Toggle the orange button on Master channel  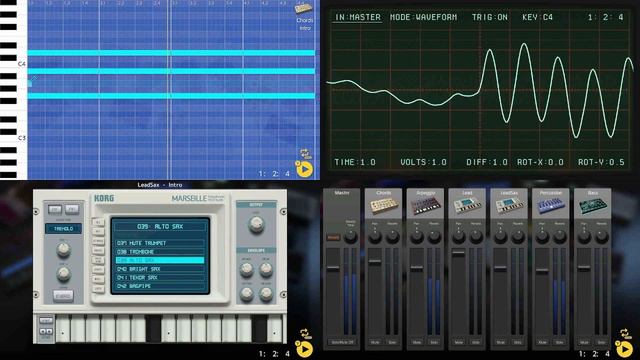(x=333, y=237)
